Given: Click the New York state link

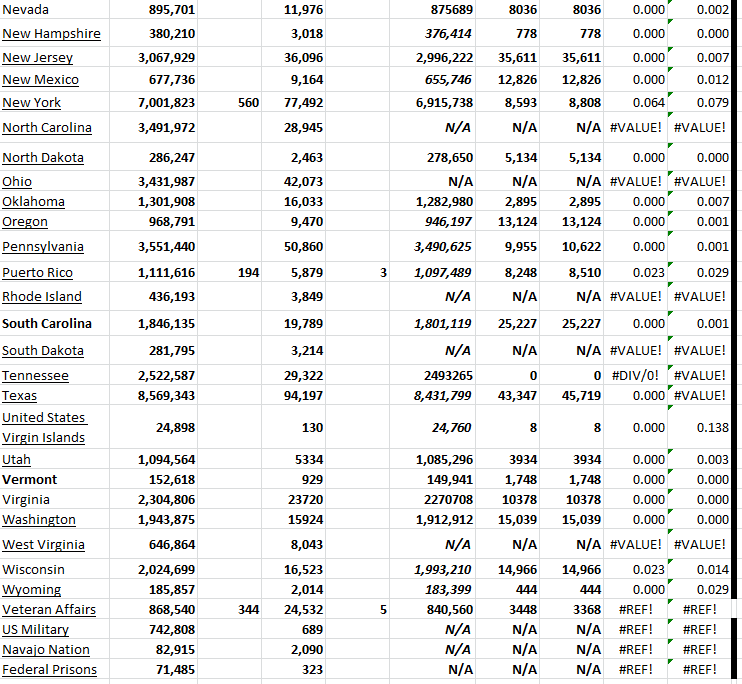Looking at the screenshot, I should 32,103.
